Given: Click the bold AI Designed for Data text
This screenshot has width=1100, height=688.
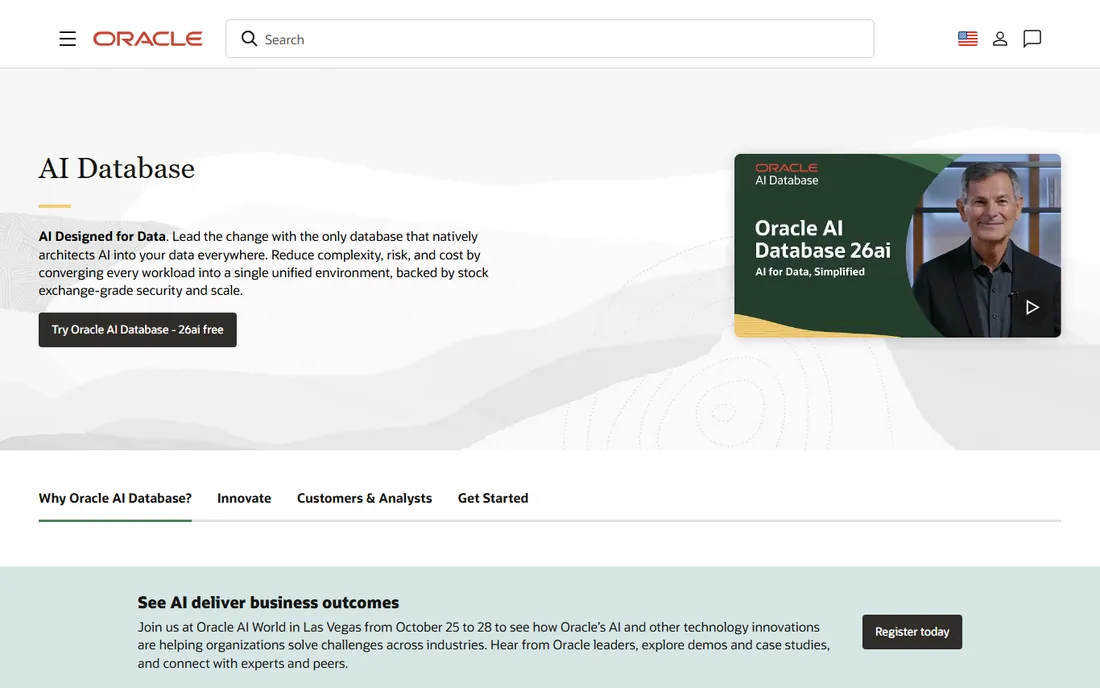Looking at the screenshot, I should click(x=102, y=236).
